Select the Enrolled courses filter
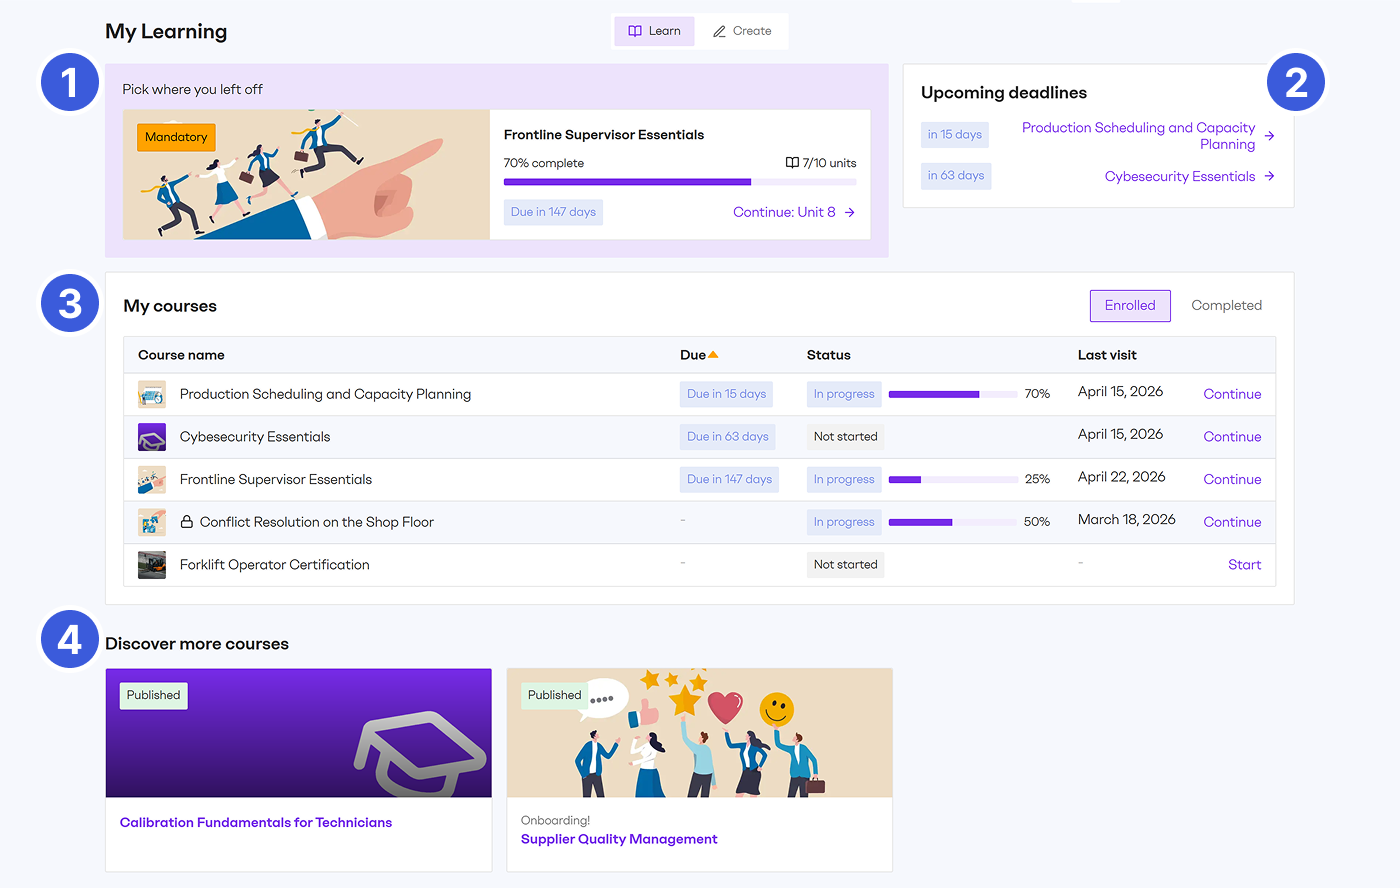The image size is (1400, 888). (1130, 306)
